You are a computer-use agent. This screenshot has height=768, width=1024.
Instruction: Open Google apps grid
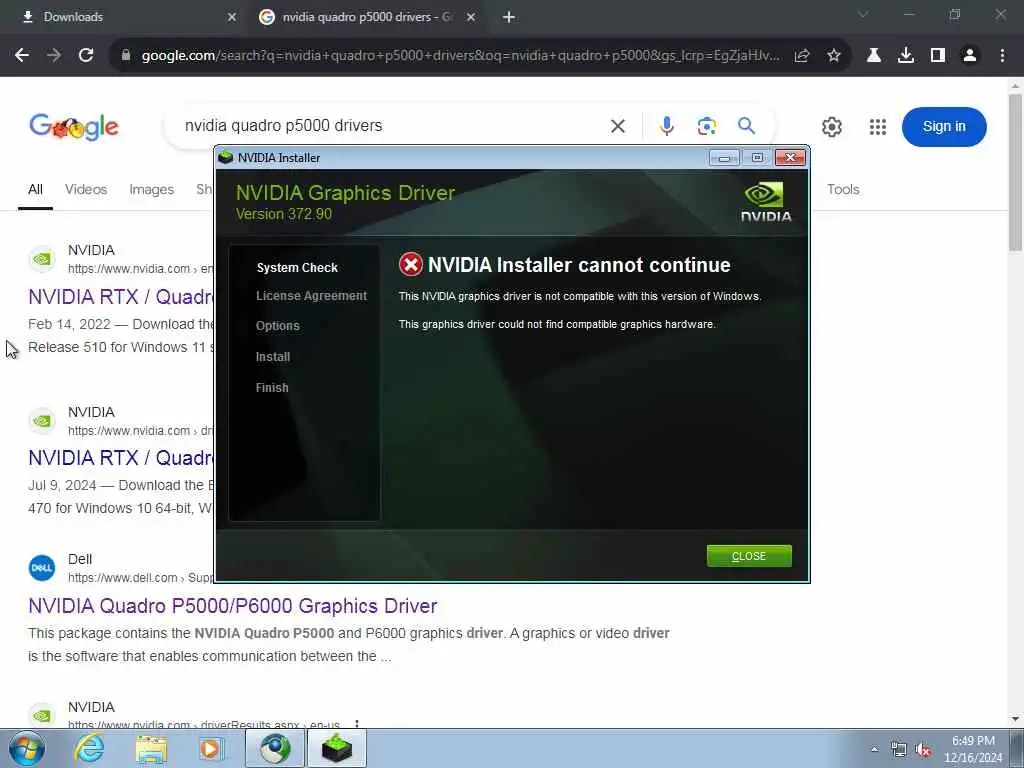coord(878,127)
